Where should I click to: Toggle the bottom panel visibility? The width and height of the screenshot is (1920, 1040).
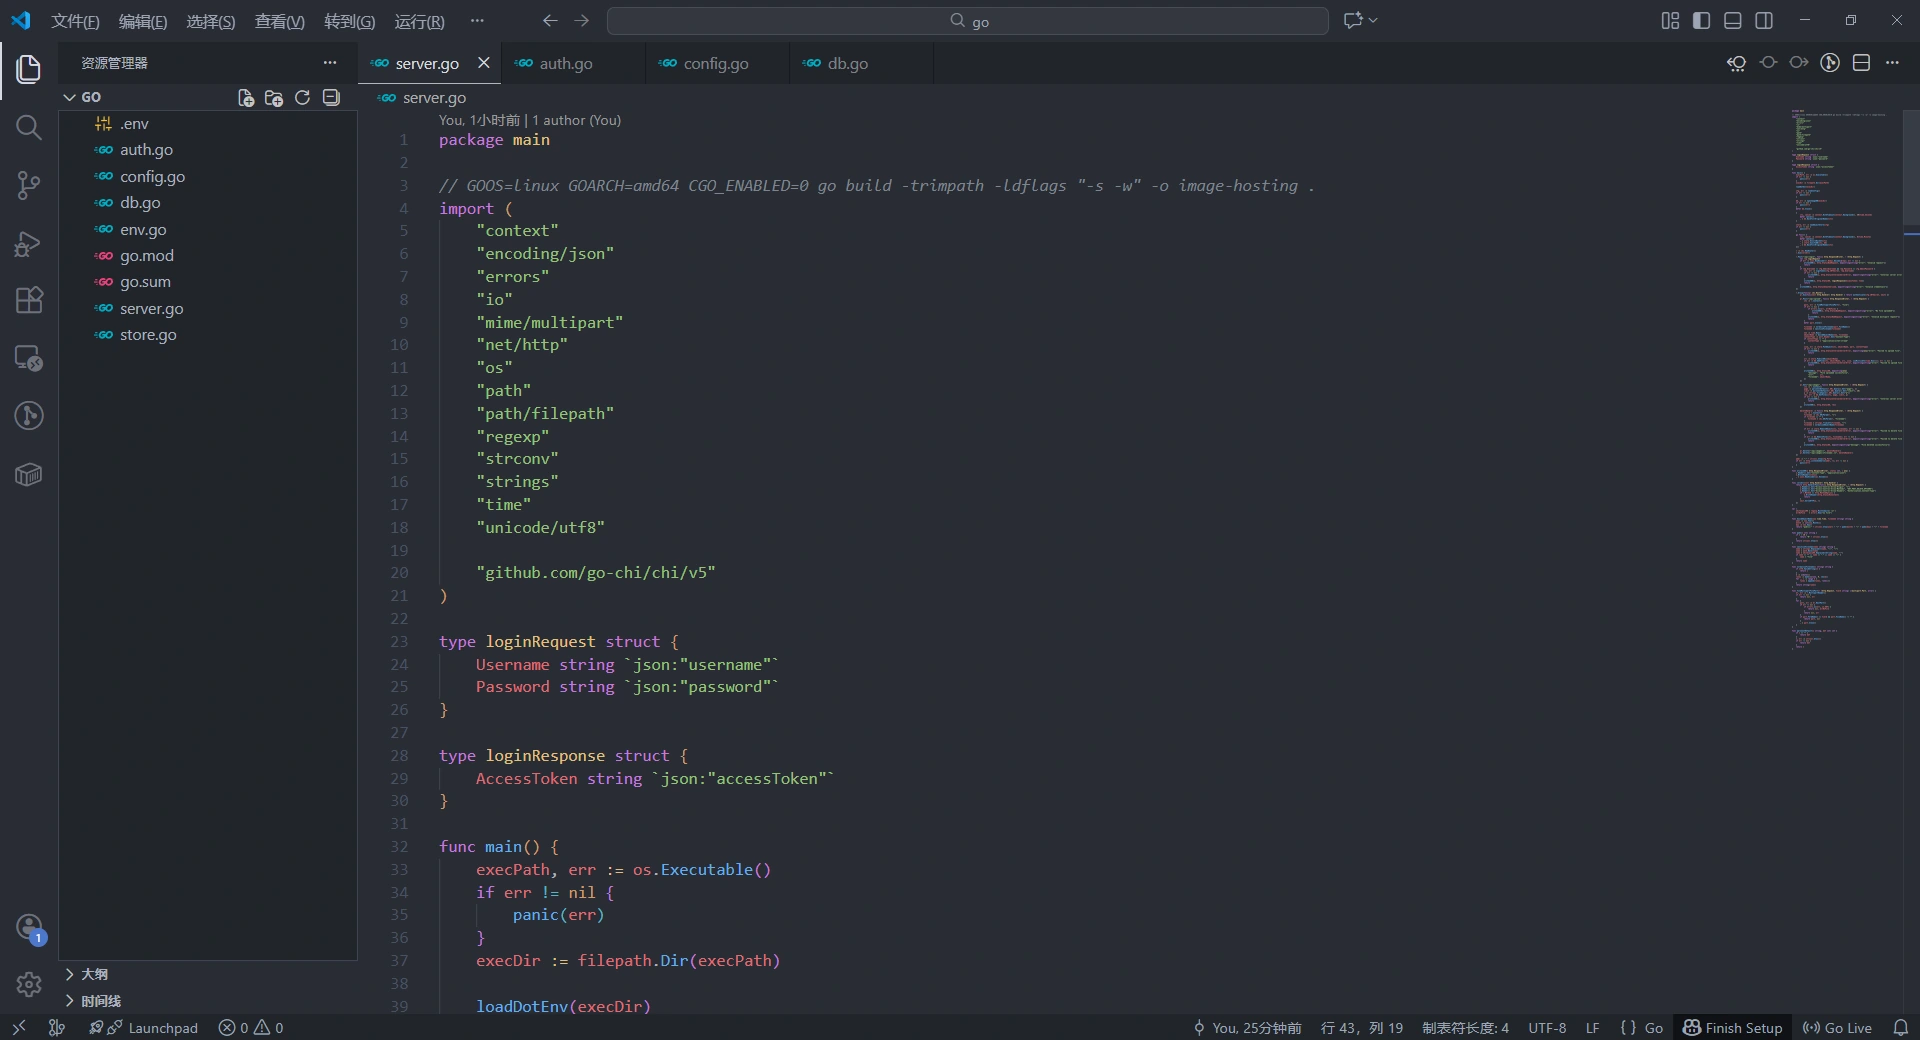pos(1733,21)
